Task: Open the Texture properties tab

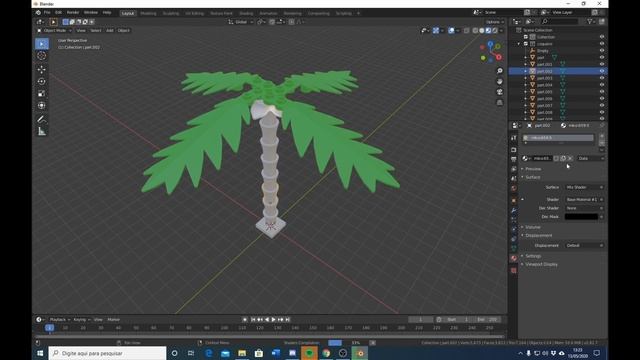Action: [513, 270]
